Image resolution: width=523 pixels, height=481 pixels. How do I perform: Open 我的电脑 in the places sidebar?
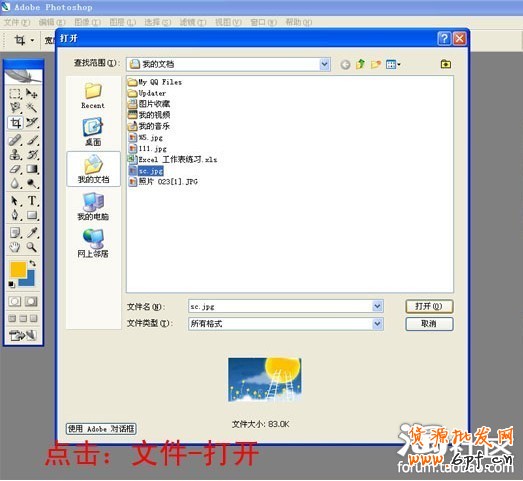tap(93, 207)
